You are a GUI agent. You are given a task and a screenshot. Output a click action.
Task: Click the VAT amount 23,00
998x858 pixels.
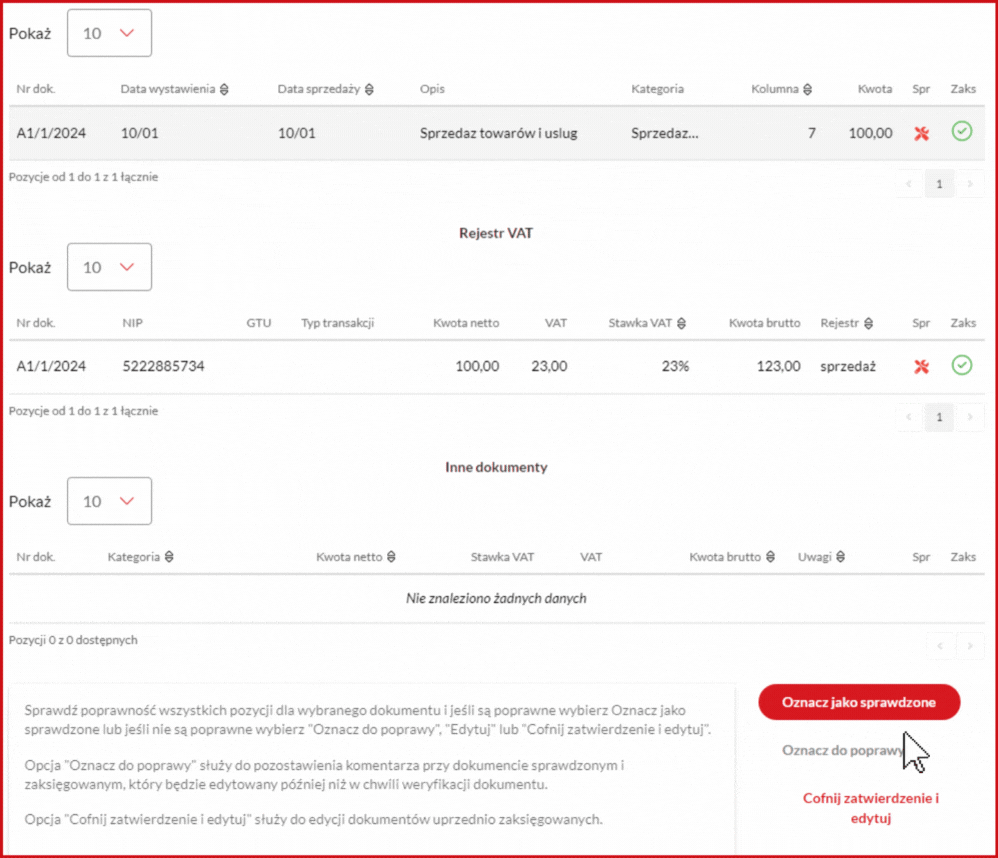[x=549, y=367]
